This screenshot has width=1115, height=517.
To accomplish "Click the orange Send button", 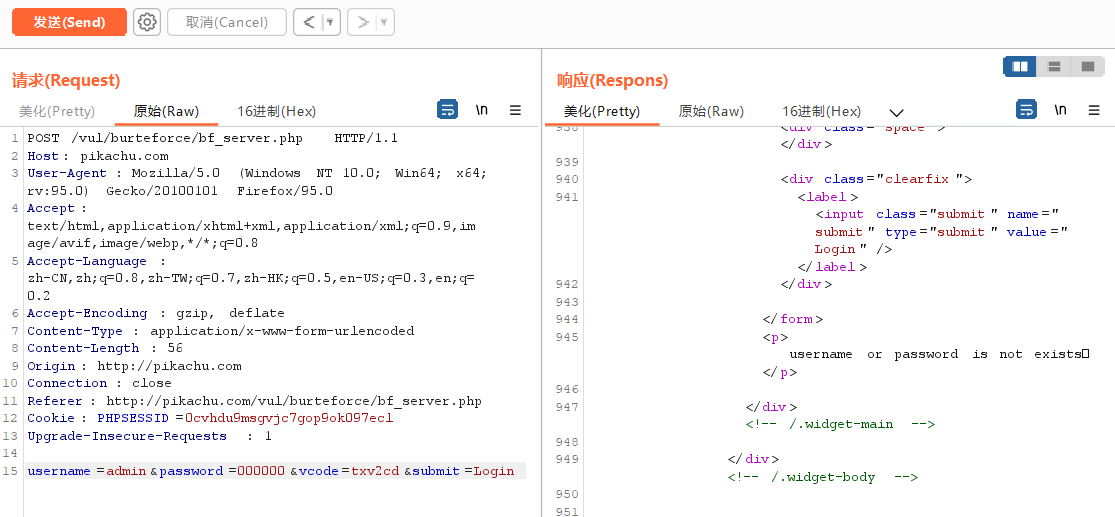I will point(69,22).
